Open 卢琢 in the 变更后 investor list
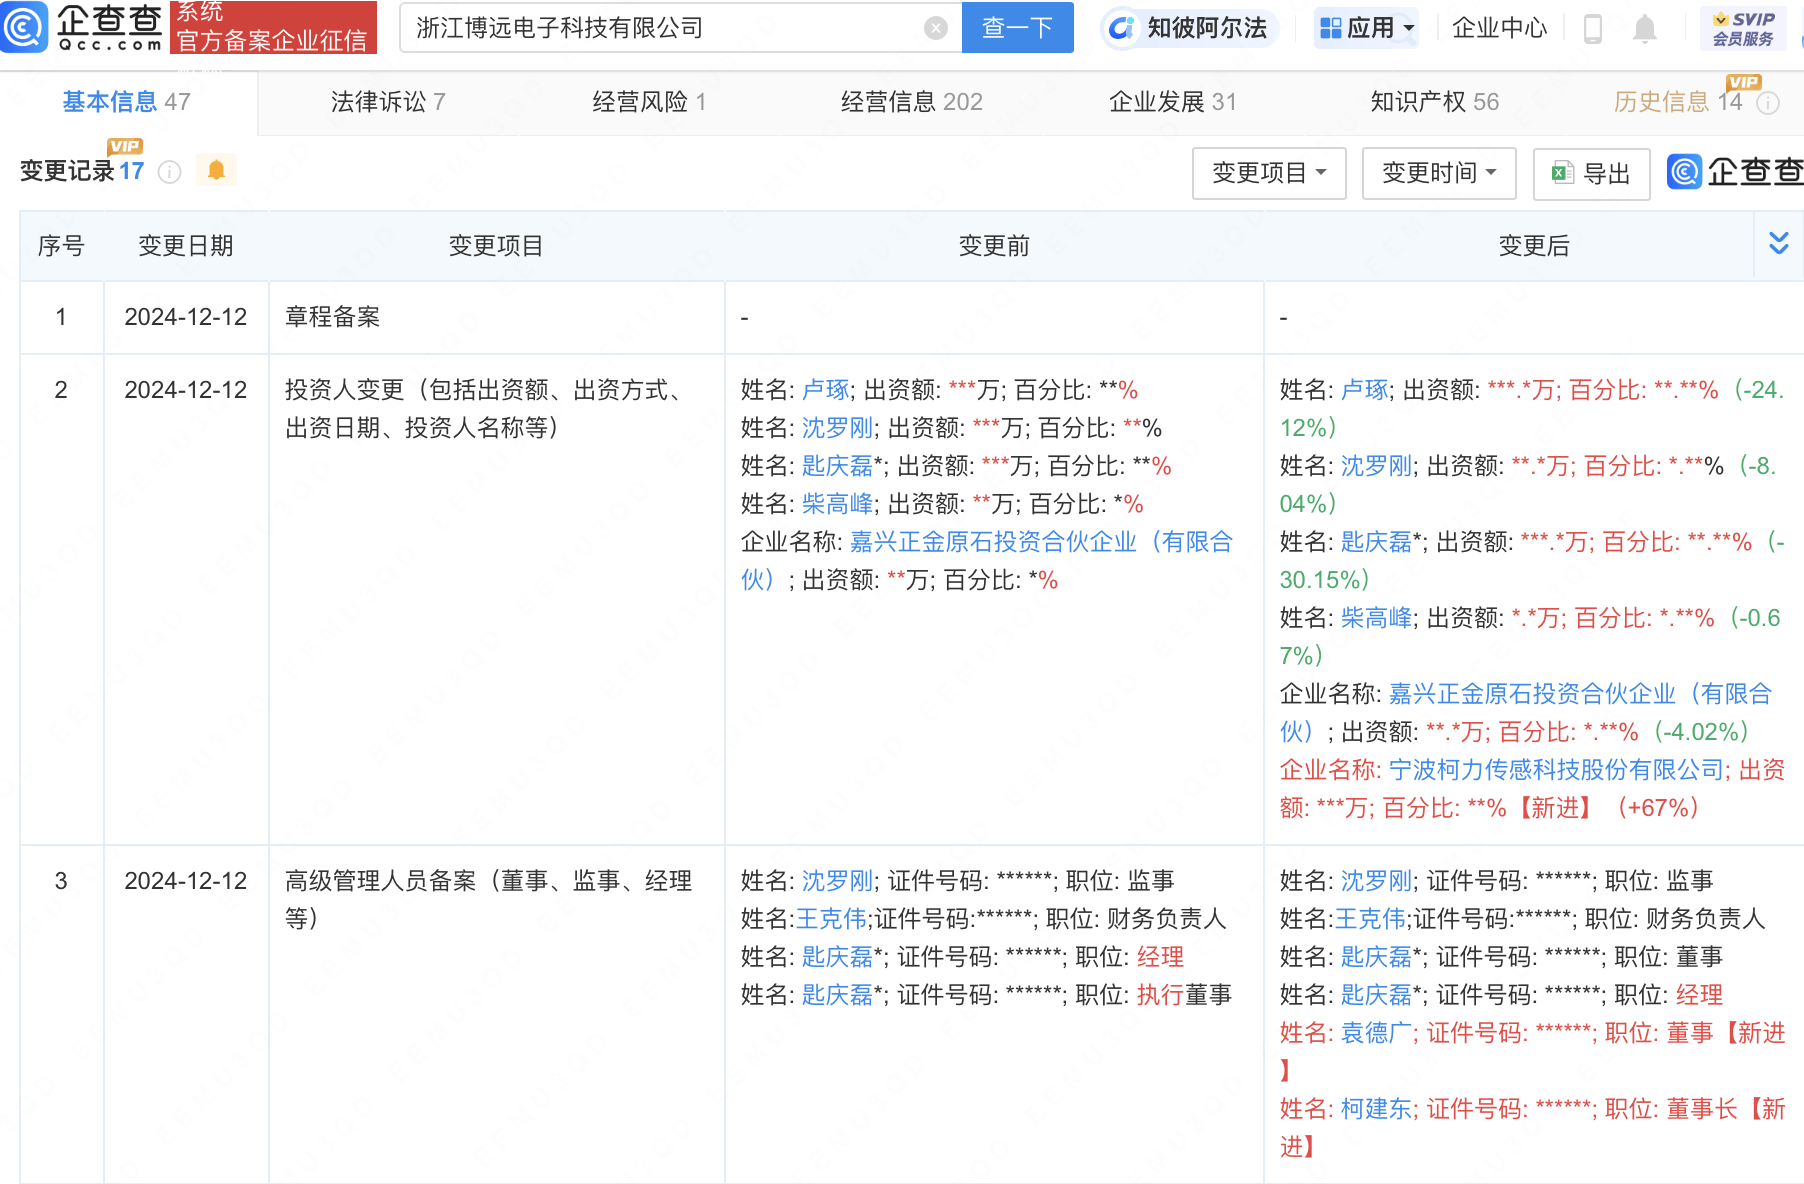Screen dimensions: 1804x1184 [1365, 390]
